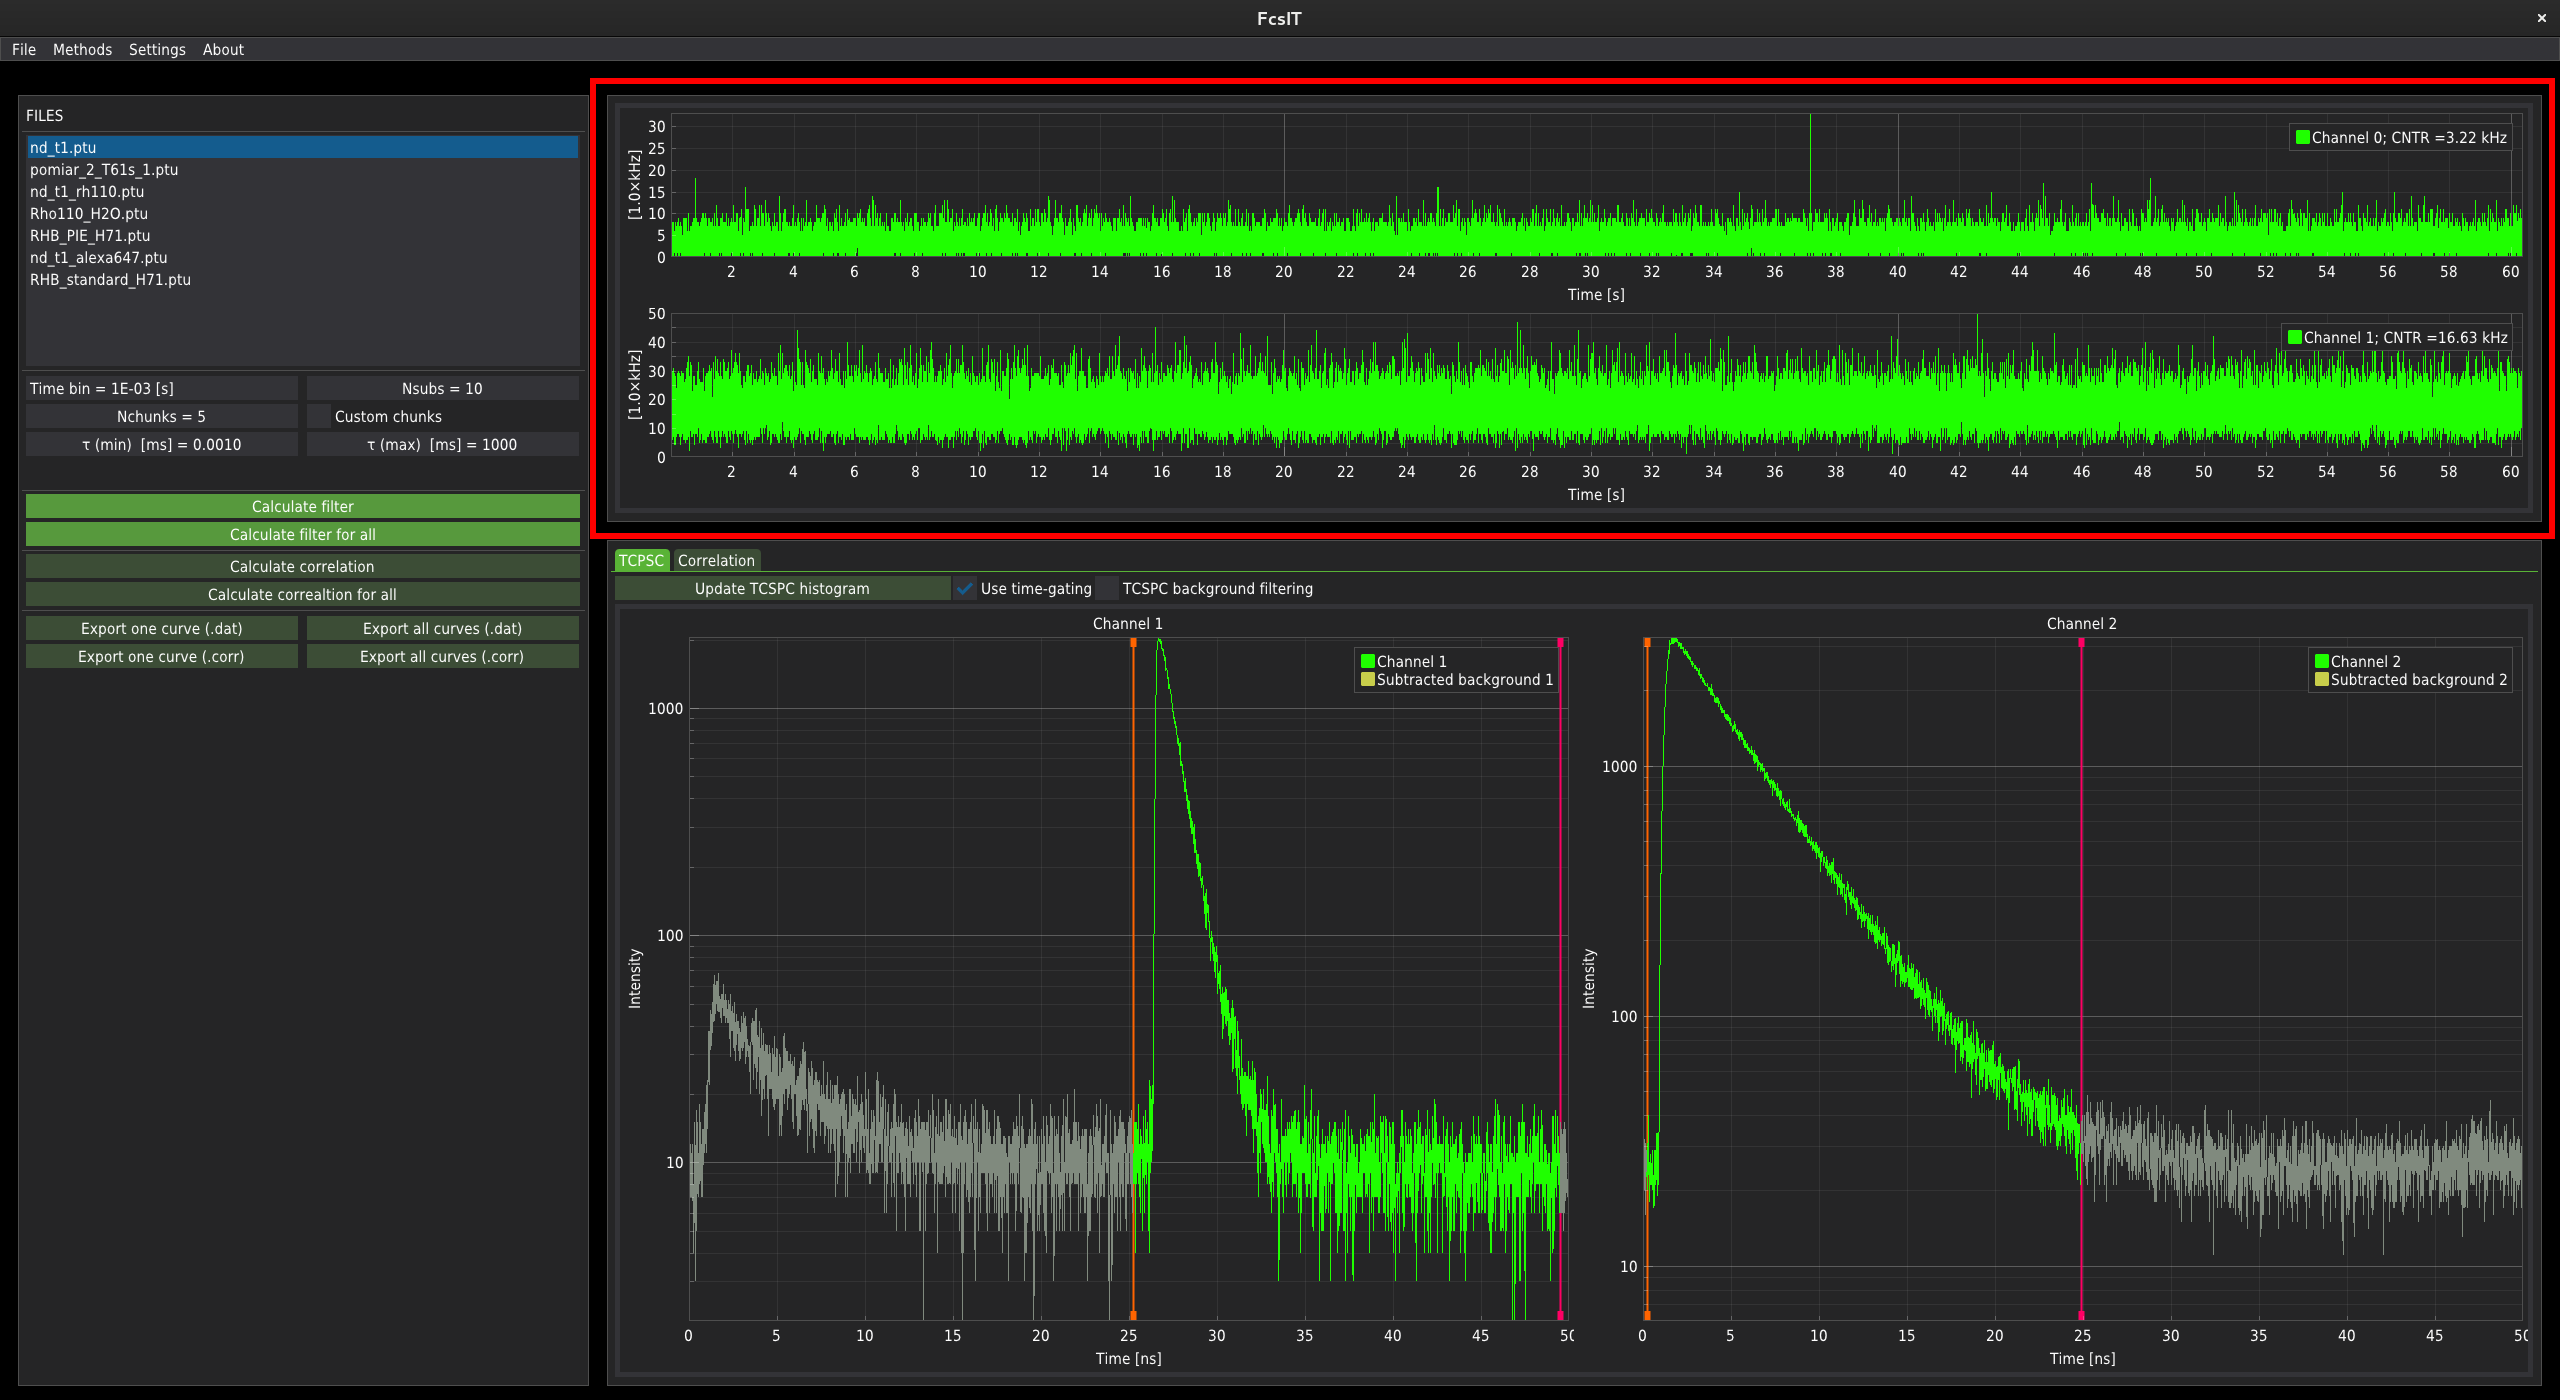
Task: Open the Methods menu
Action: pos(82,50)
